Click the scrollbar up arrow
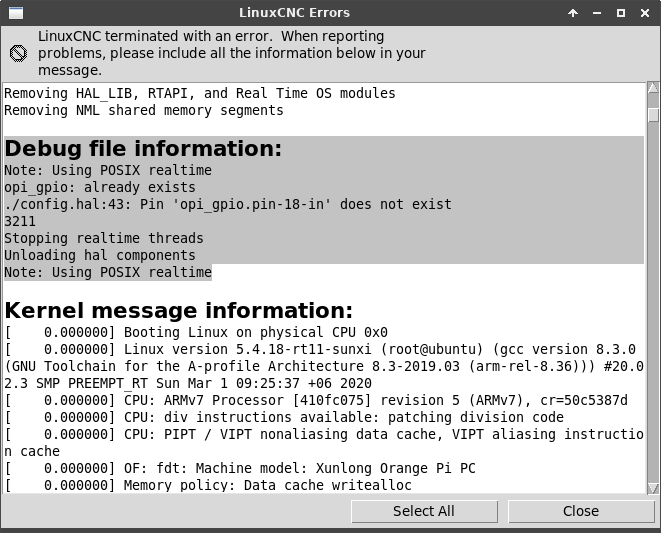Screen dimensions: 661x533 (x=653, y=88)
